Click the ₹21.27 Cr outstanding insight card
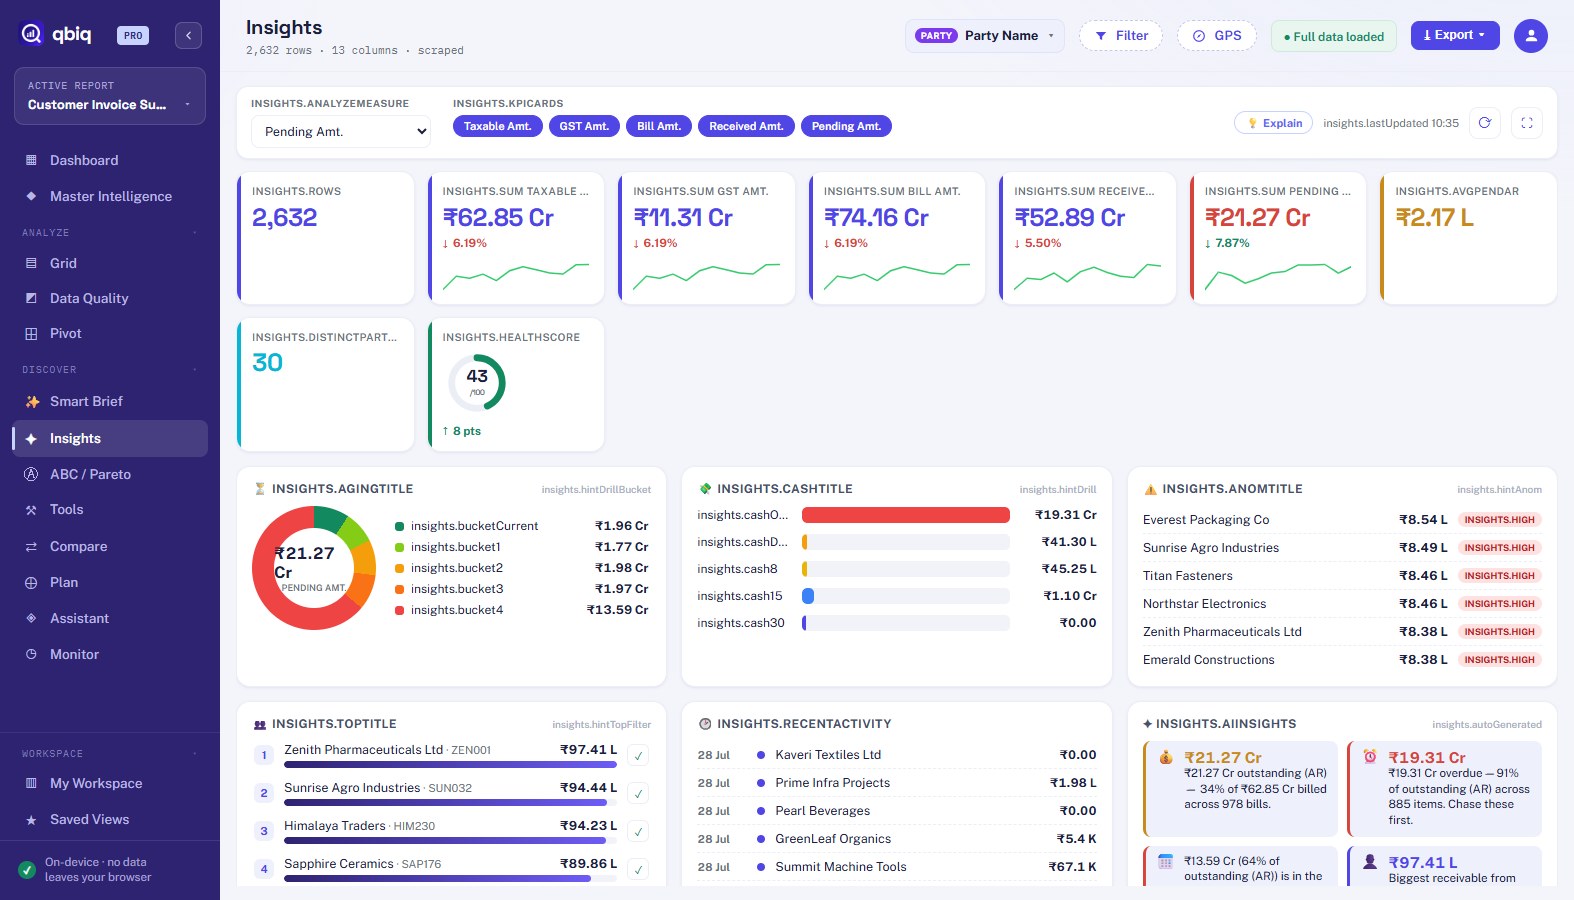The image size is (1574, 900). point(1240,789)
